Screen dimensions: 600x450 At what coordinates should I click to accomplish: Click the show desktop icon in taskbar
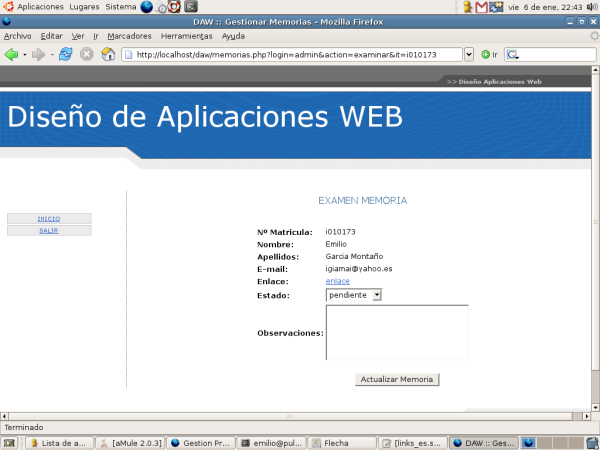click(x=9, y=442)
